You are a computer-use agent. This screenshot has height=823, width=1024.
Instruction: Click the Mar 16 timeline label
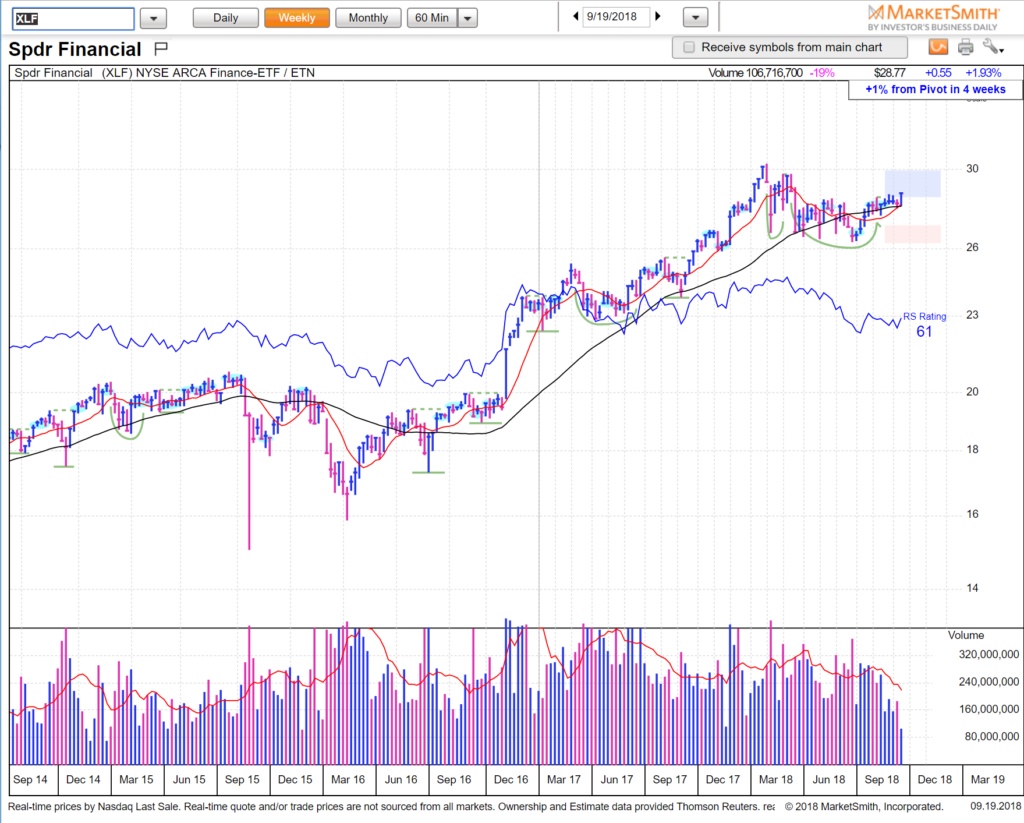[x=347, y=779]
